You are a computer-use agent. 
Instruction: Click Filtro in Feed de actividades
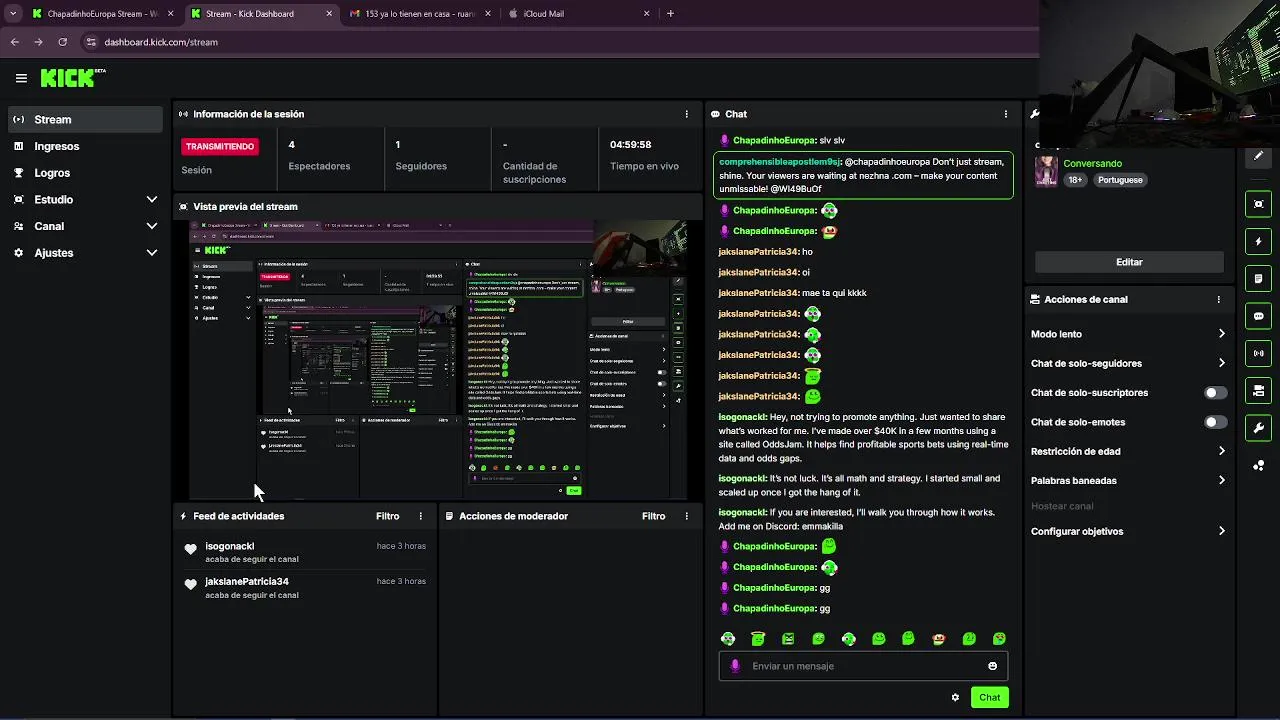pyautogui.click(x=388, y=516)
